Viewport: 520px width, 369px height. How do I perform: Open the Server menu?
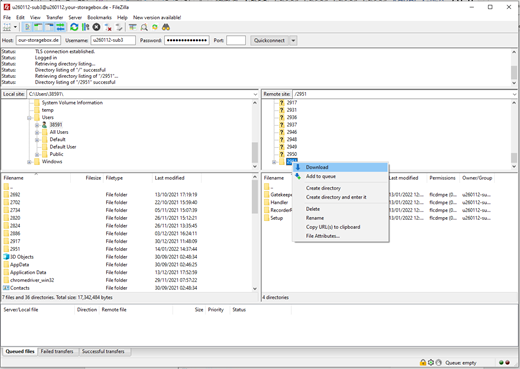[75, 17]
